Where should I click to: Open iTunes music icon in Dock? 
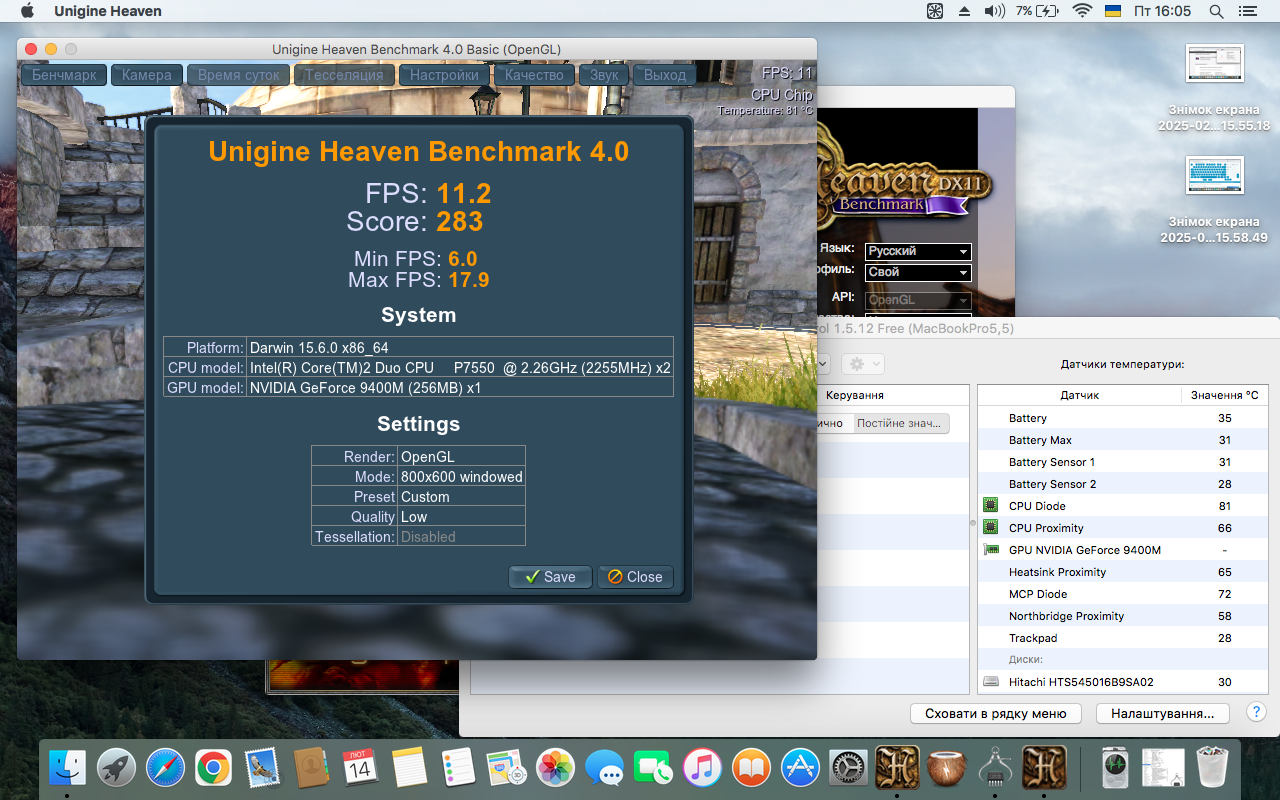(x=702, y=768)
